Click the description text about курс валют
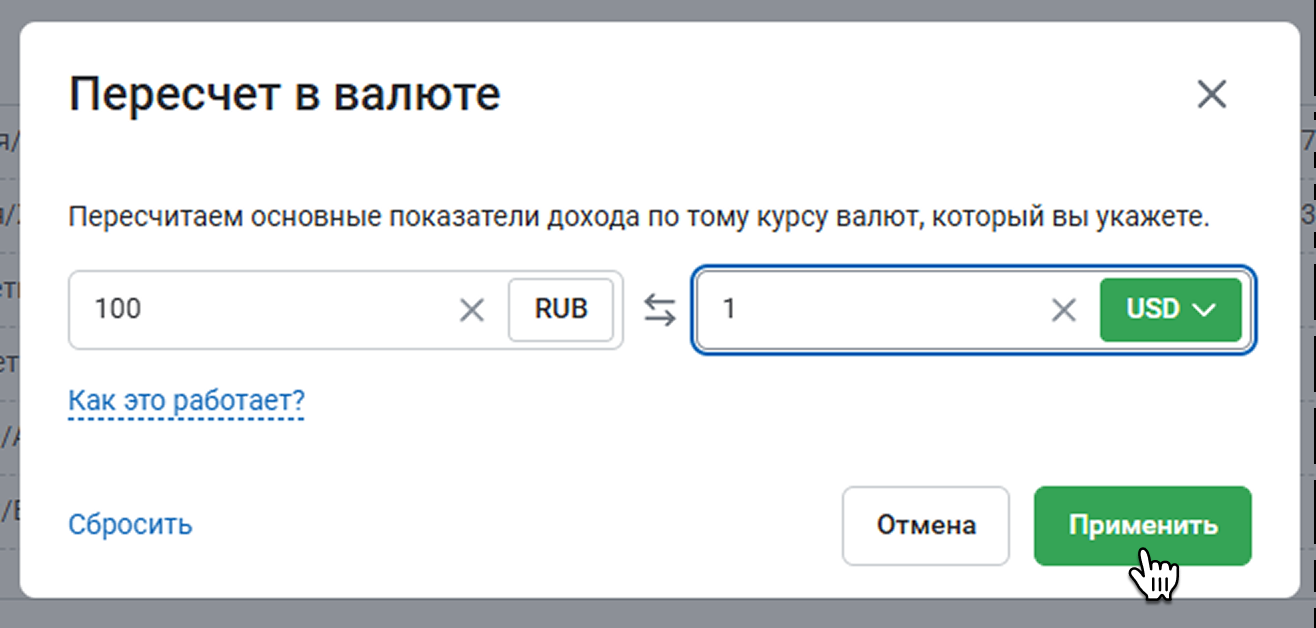Screen dimensions: 1316x628 coord(640,216)
